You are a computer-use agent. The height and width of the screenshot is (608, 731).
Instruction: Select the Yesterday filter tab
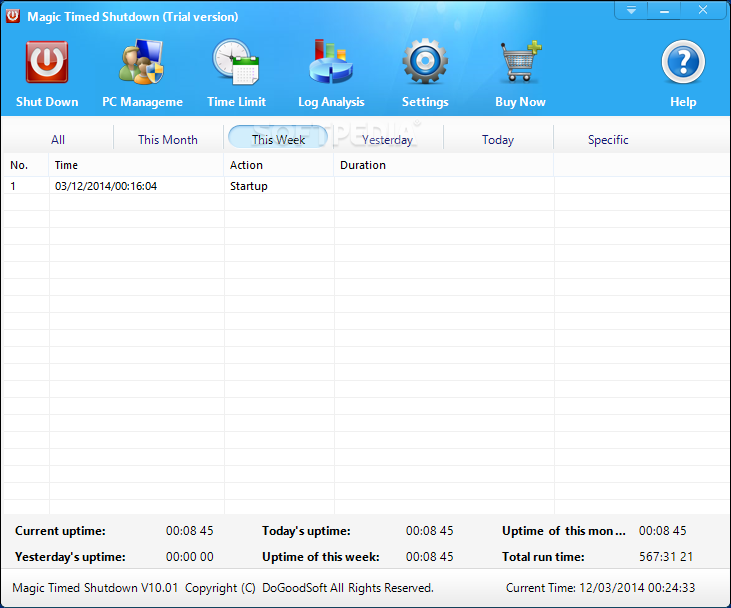point(388,139)
